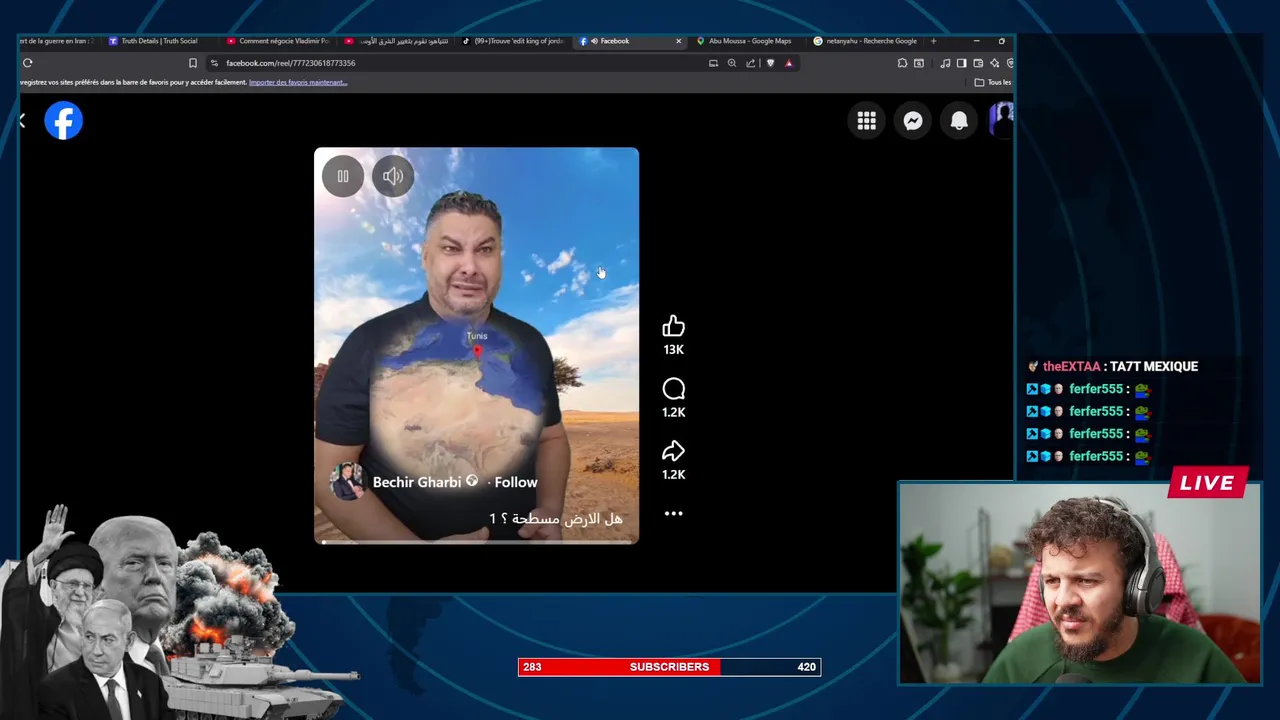Open the reel's three-dot more options menu

(673, 513)
